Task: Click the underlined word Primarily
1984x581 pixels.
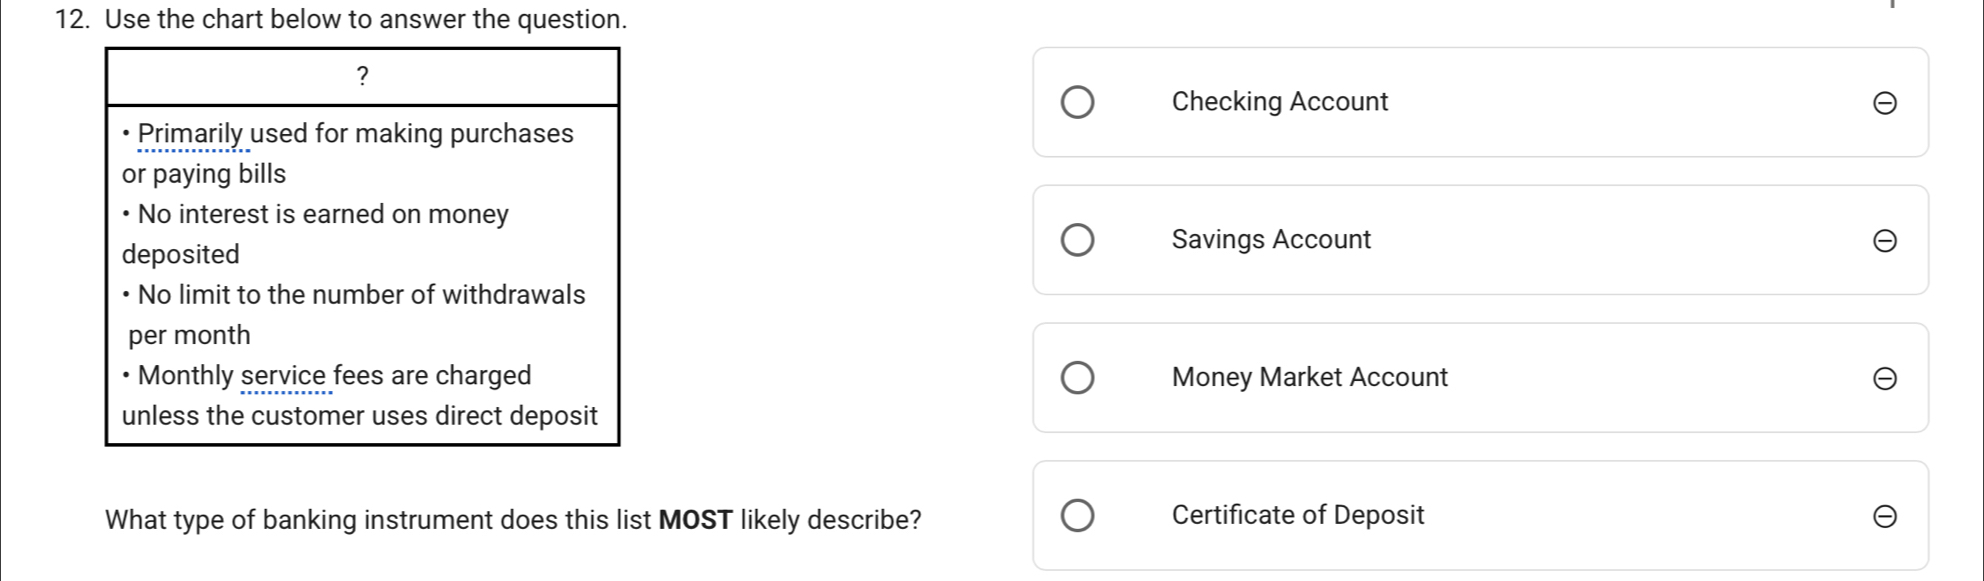Action: (x=194, y=134)
